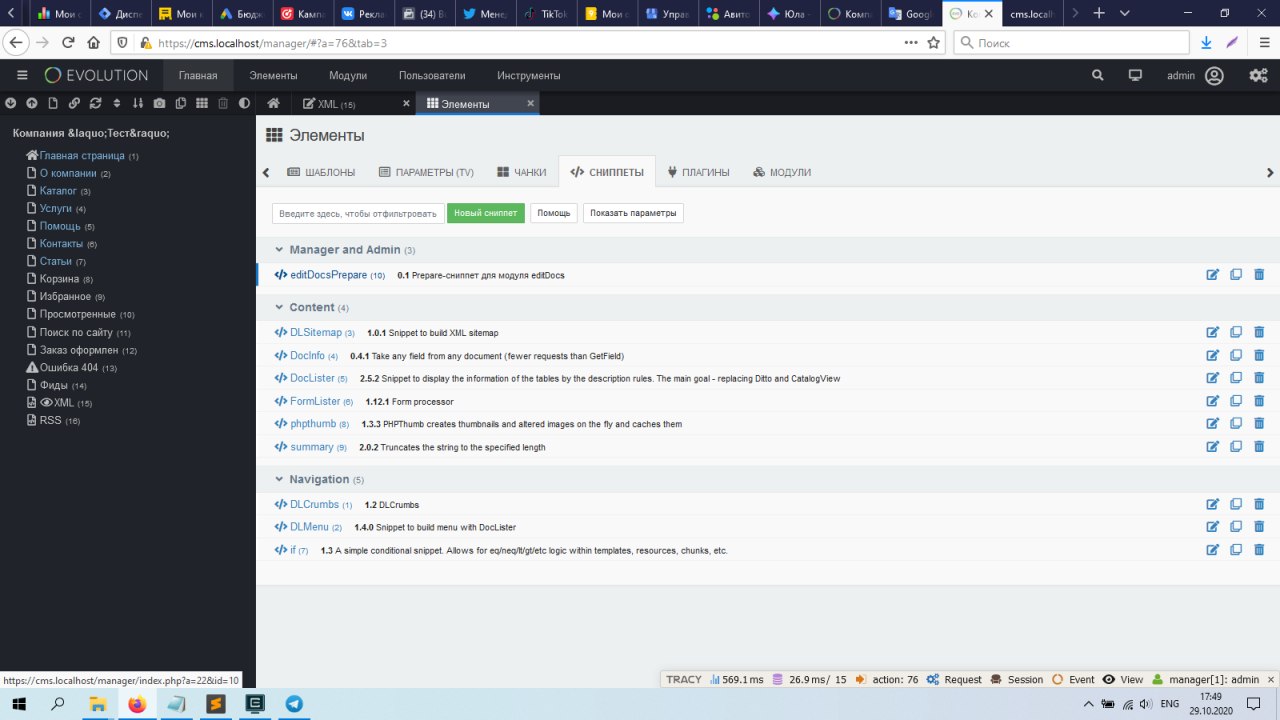Duplicate the DLSitemap snippet
This screenshot has height=720, width=1280.
(x=1236, y=332)
